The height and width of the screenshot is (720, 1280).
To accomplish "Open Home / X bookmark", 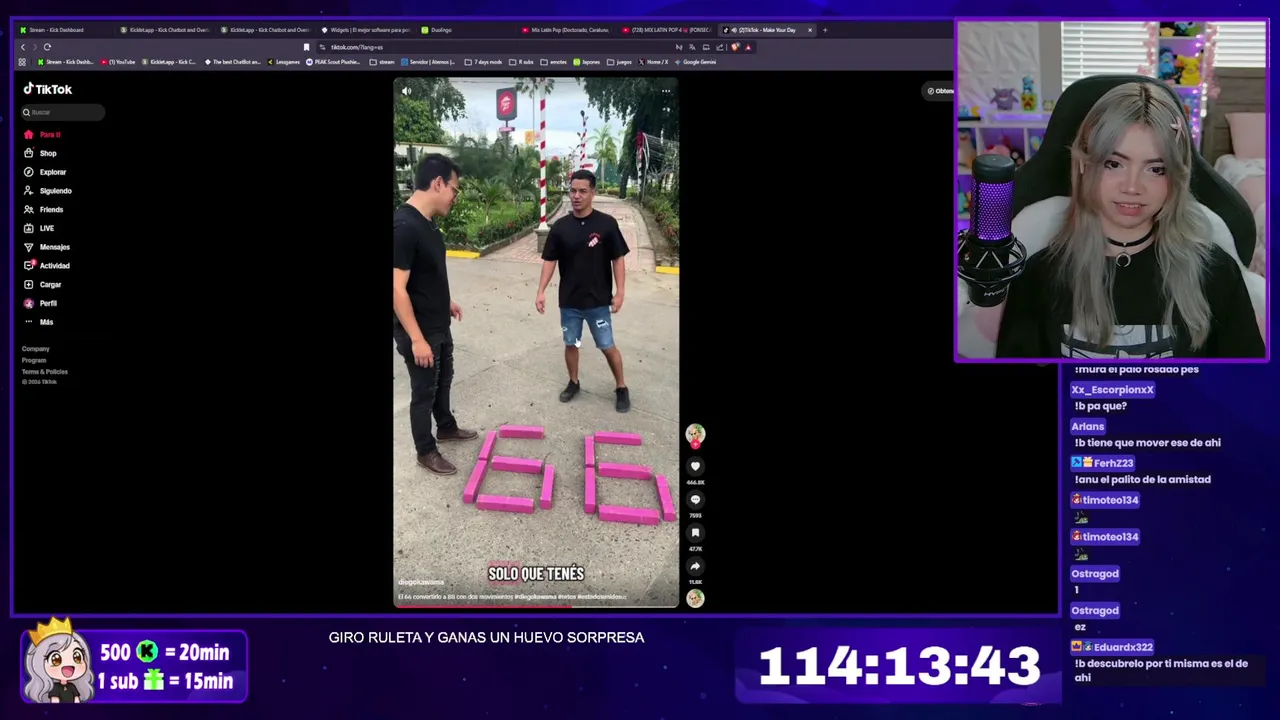I will [x=654, y=62].
